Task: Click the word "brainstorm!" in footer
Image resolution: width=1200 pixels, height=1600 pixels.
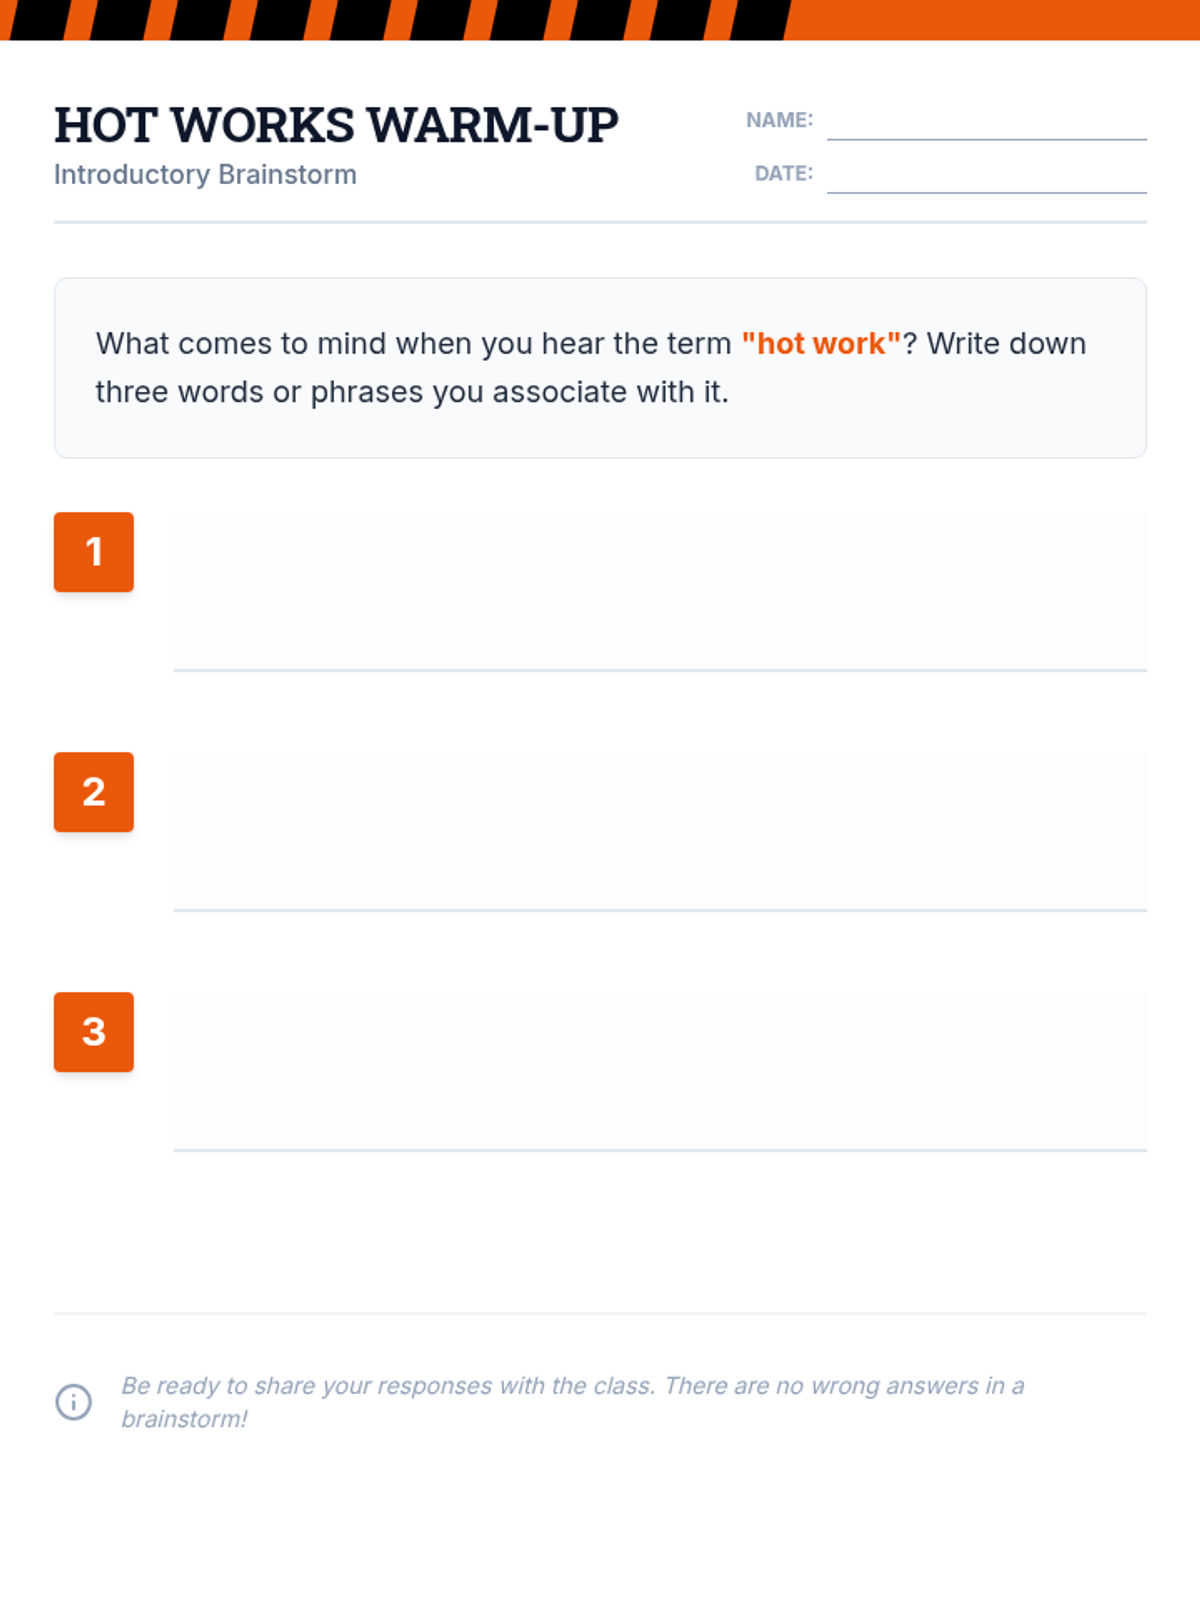Action: (x=184, y=1419)
